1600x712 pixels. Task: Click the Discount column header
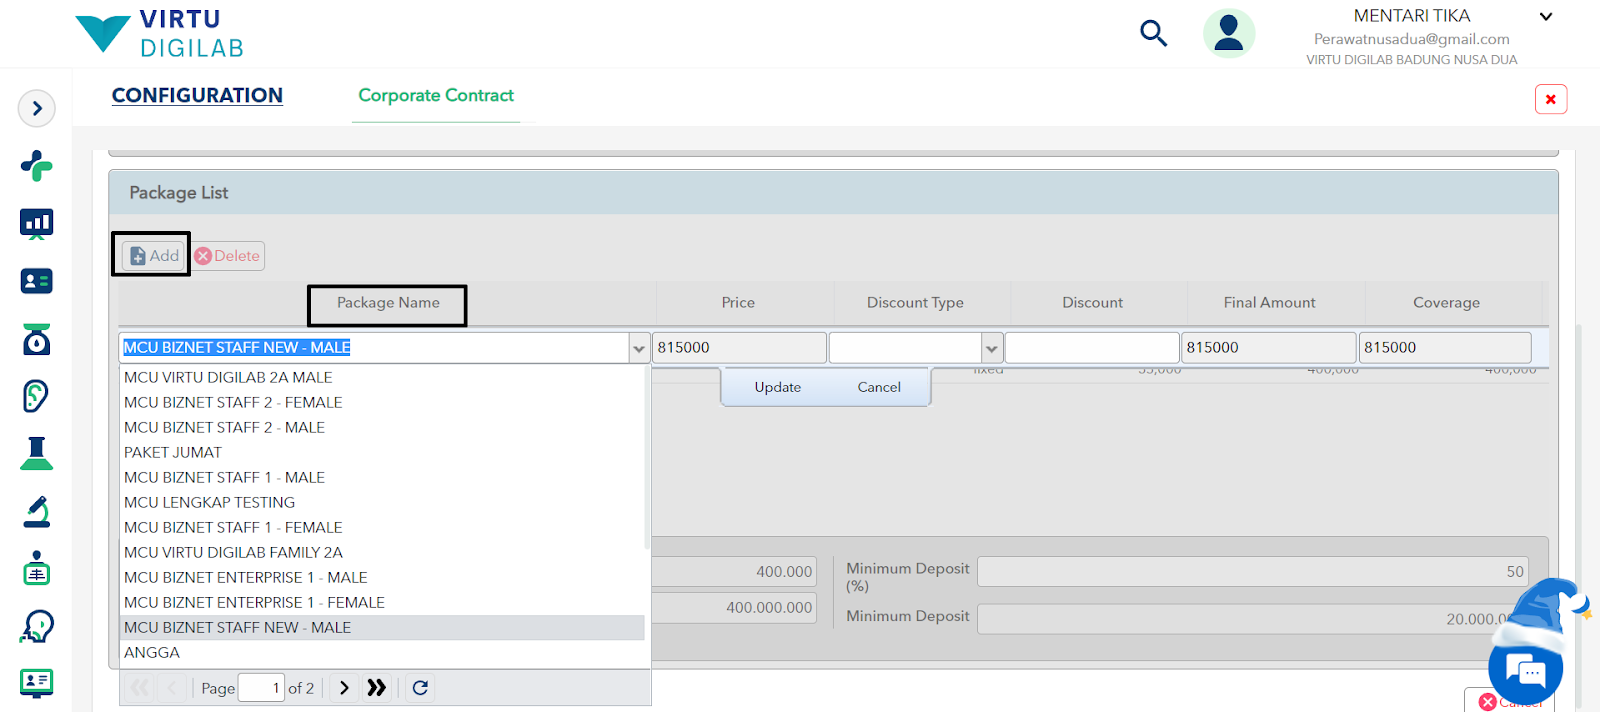tap(1092, 303)
